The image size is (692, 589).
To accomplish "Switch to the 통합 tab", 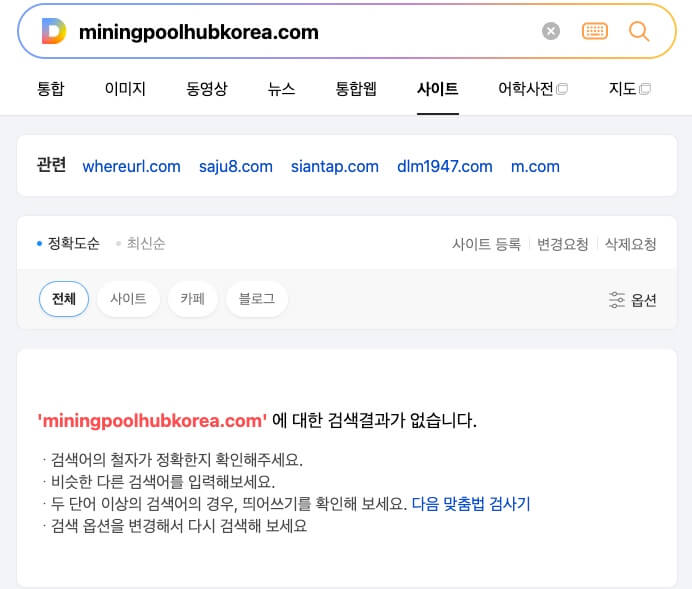I will 51,89.
